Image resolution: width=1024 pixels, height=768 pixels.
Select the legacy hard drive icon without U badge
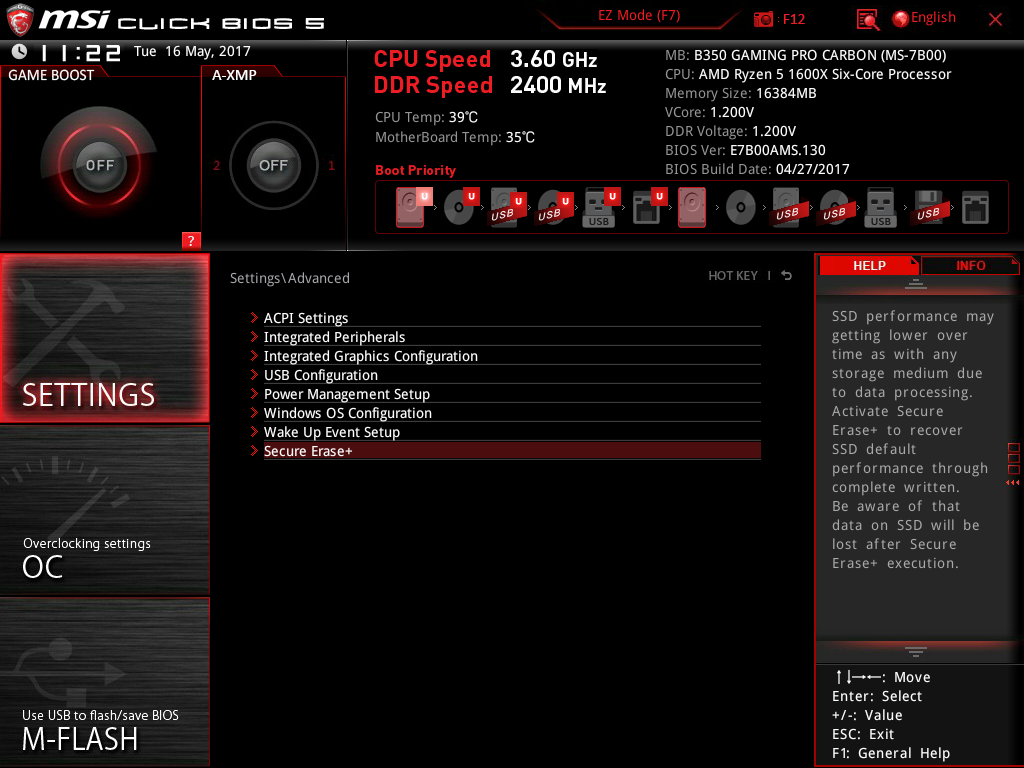click(692, 207)
